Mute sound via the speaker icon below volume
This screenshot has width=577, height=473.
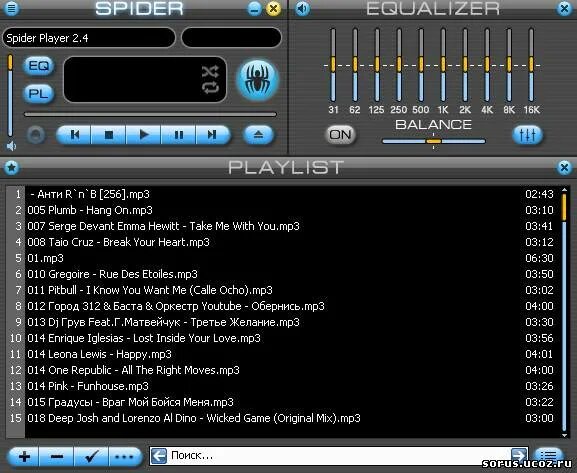pos(11,146)
